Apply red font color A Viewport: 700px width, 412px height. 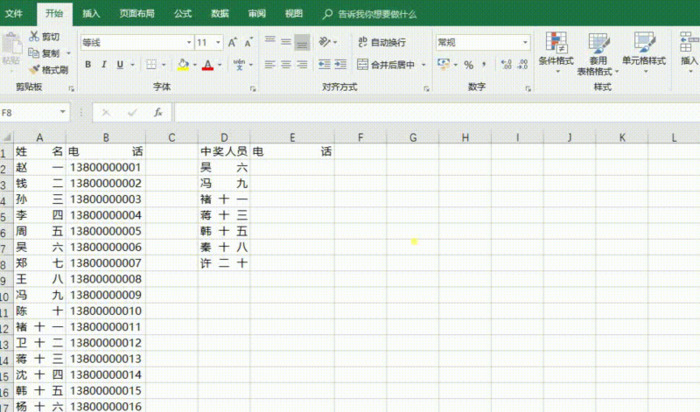click(x=208, y=65)
